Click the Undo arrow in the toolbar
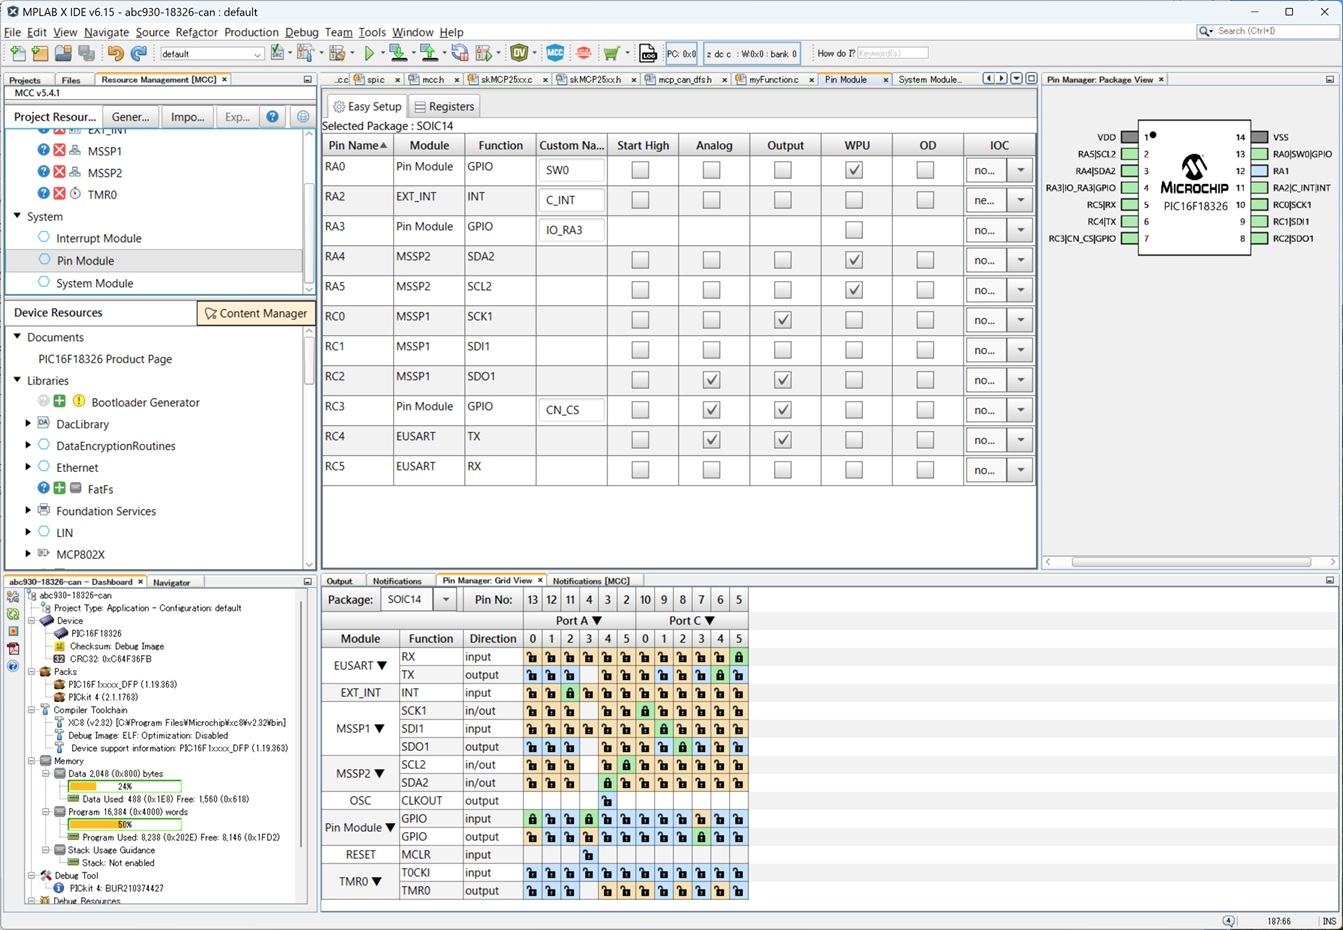Viewport: 1343px width, 930px height. click(x=115, y=53)
